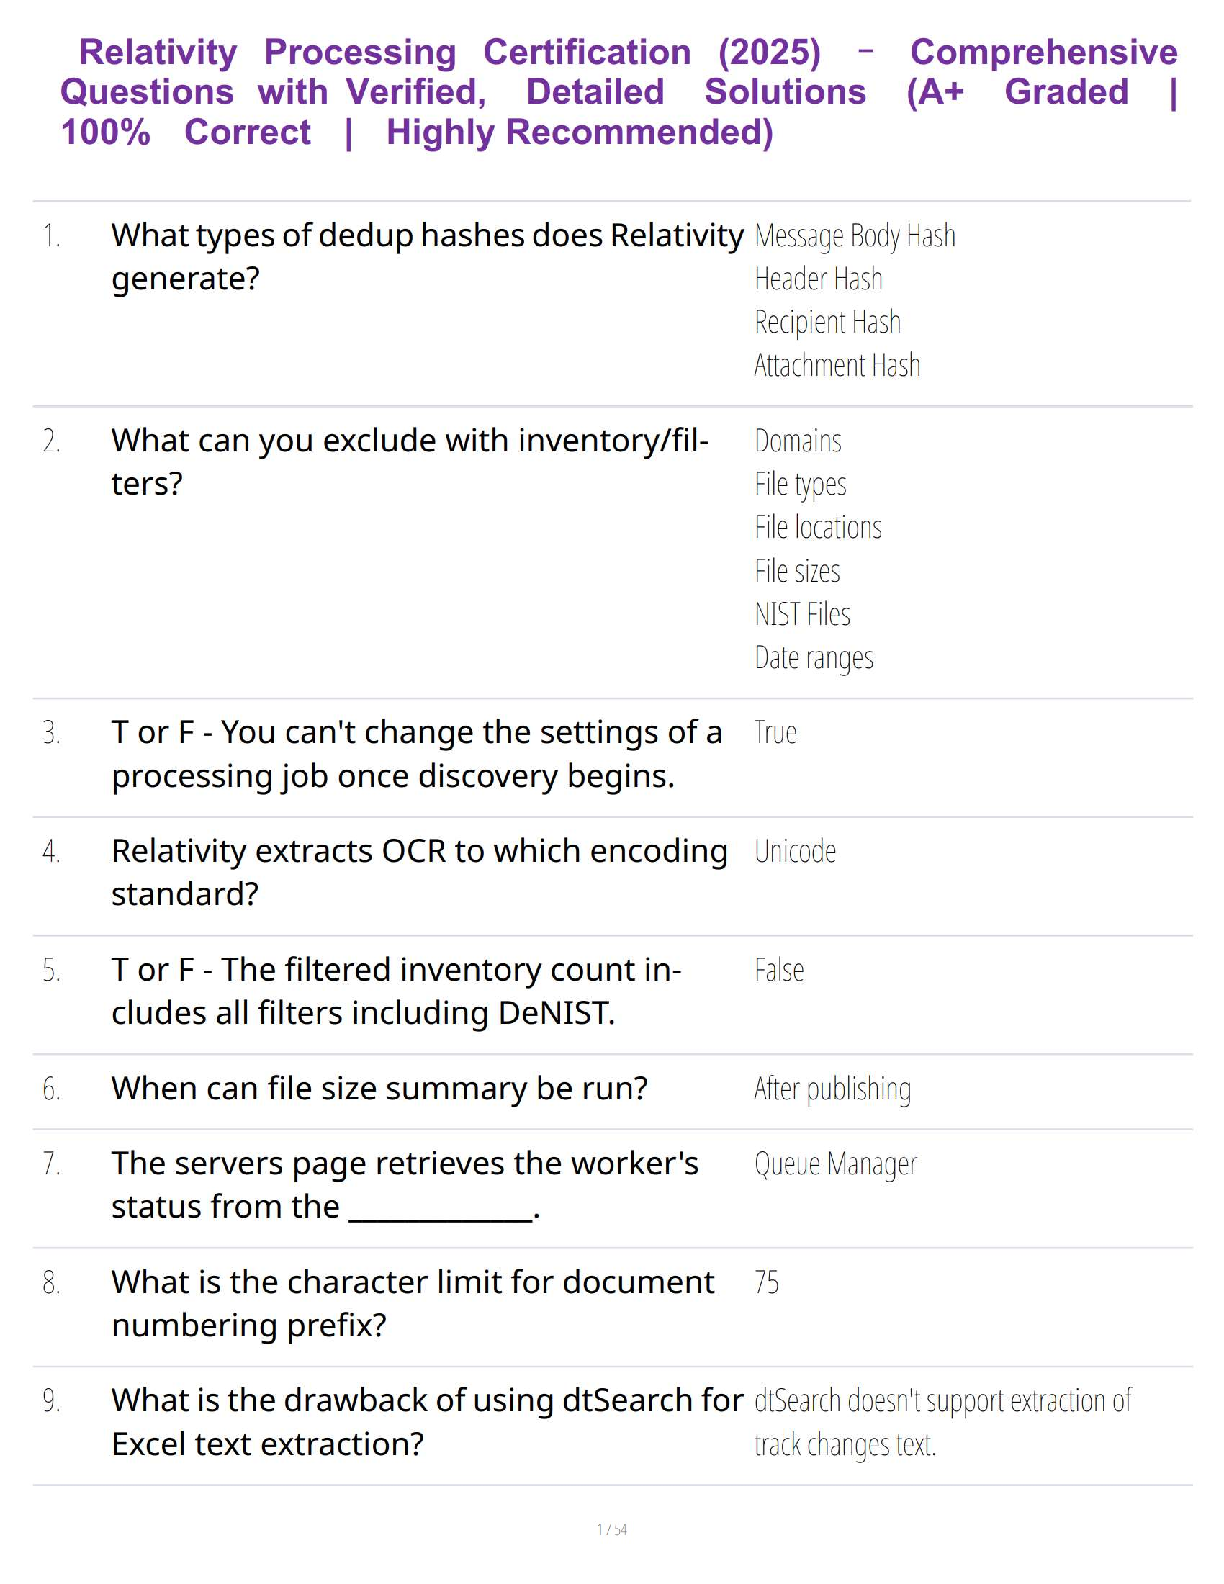This screenshot has width=1224, height=1584.
Task: Click question 3 about processing job settings
Action: coord(416,754)
